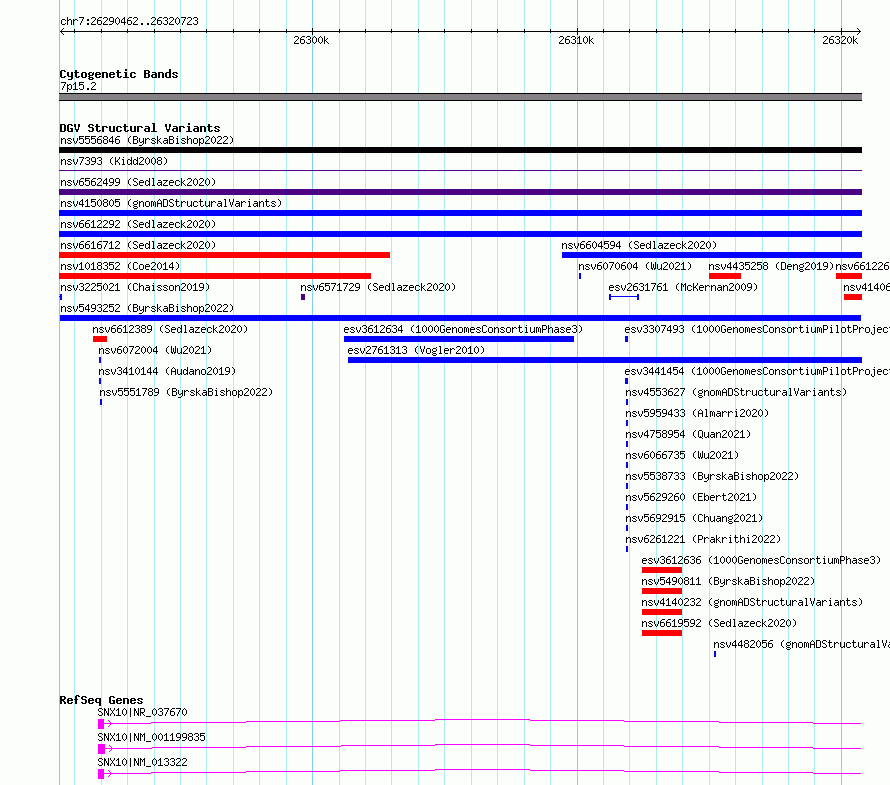Open the esv3307493 variant label
This screenshot has width=890, height=785.
[757, 329]
